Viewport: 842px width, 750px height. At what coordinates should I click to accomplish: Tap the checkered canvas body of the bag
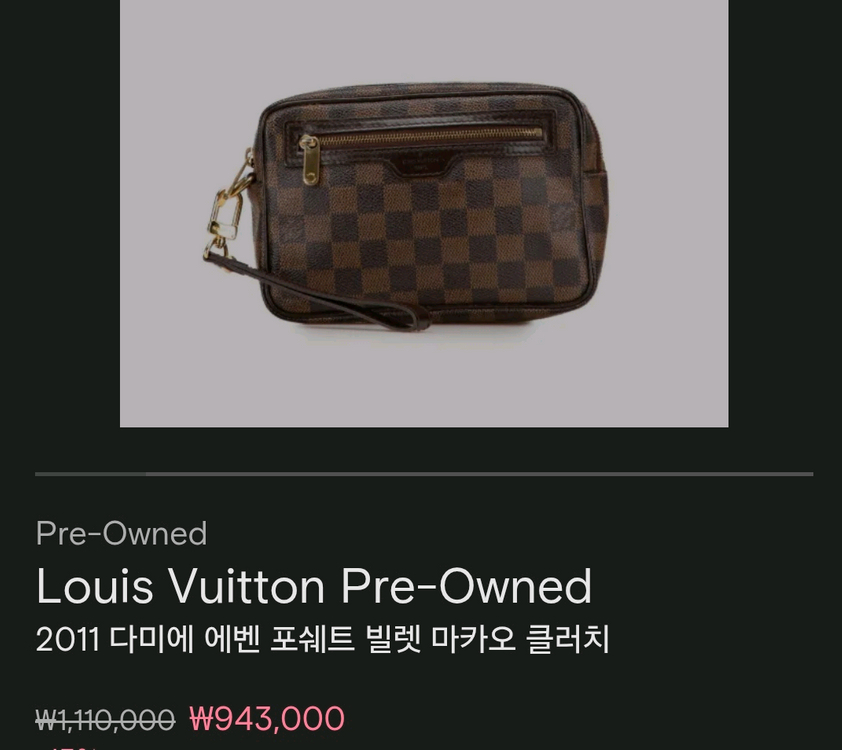coord(456,242)
